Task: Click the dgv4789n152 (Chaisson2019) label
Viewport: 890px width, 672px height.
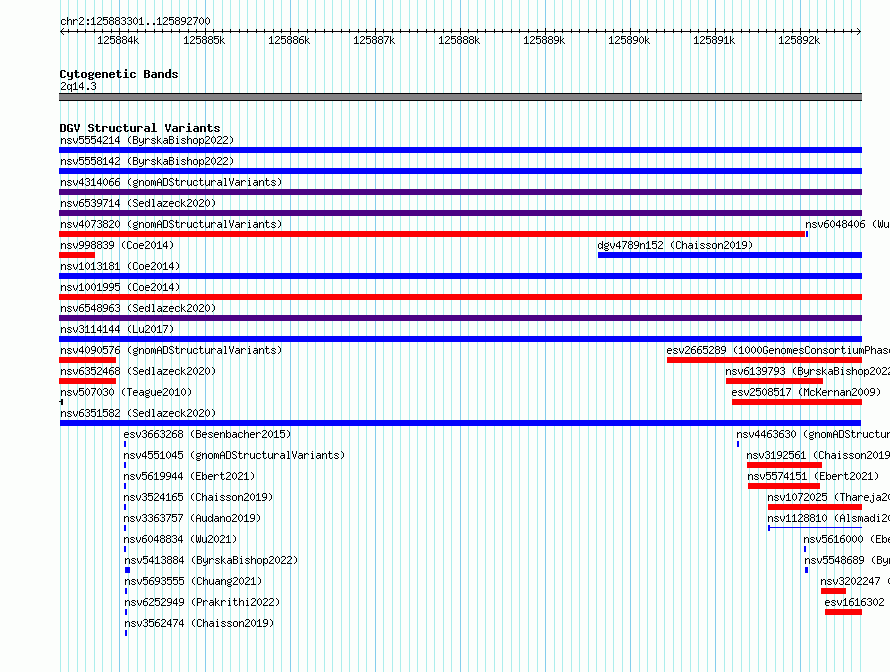Action: pos(675,245)
